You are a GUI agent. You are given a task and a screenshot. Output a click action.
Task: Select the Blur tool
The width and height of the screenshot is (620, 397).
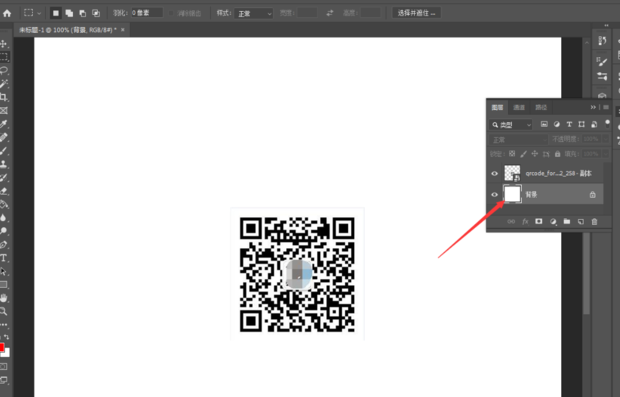coord(4,217)
